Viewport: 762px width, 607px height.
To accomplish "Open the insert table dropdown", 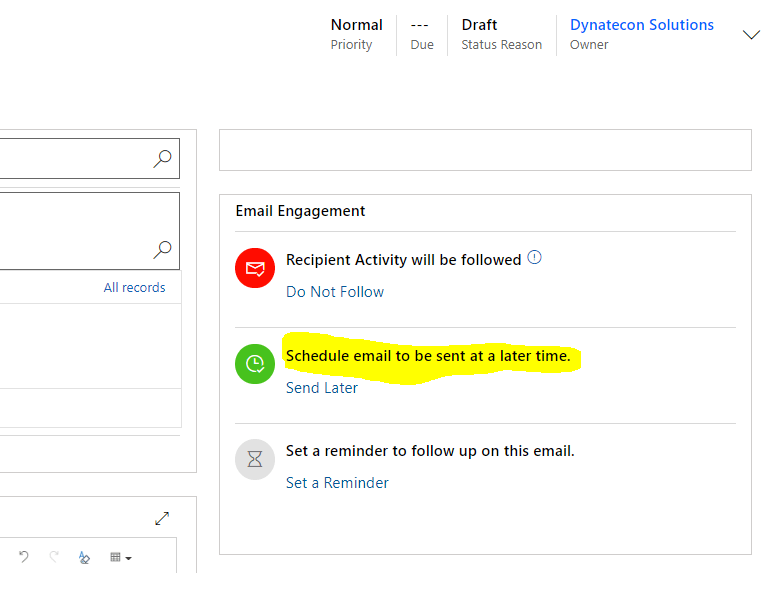I will [x=120, y=557].
